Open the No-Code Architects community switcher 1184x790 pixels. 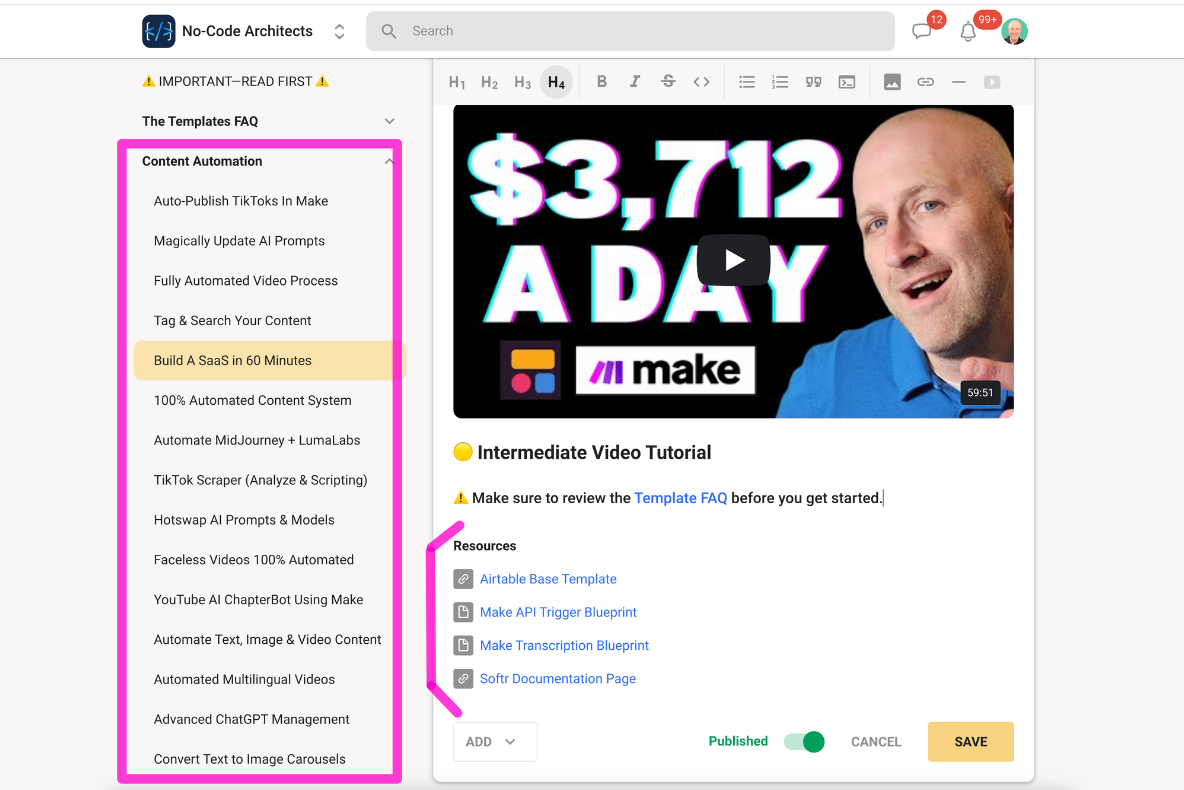point(340,31)
